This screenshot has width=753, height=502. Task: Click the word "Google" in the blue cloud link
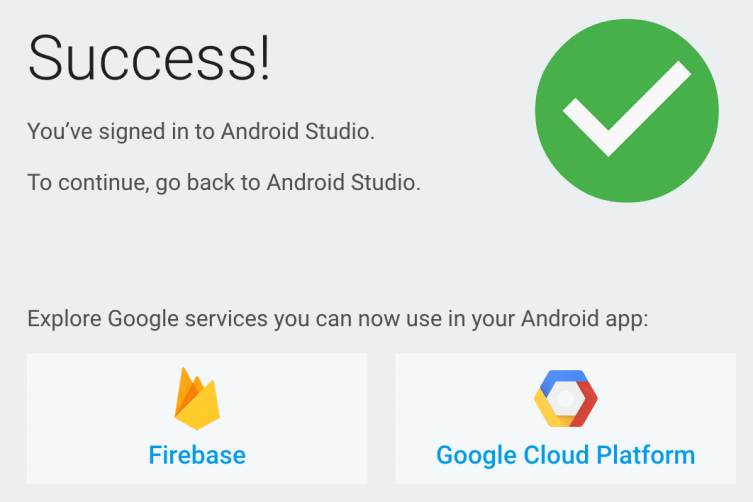click(476, 456)
